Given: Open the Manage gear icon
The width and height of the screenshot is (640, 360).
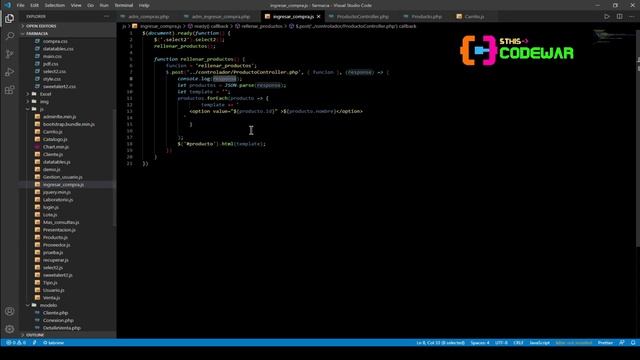Looking at the screenshot, I should (x=9, y=329).
